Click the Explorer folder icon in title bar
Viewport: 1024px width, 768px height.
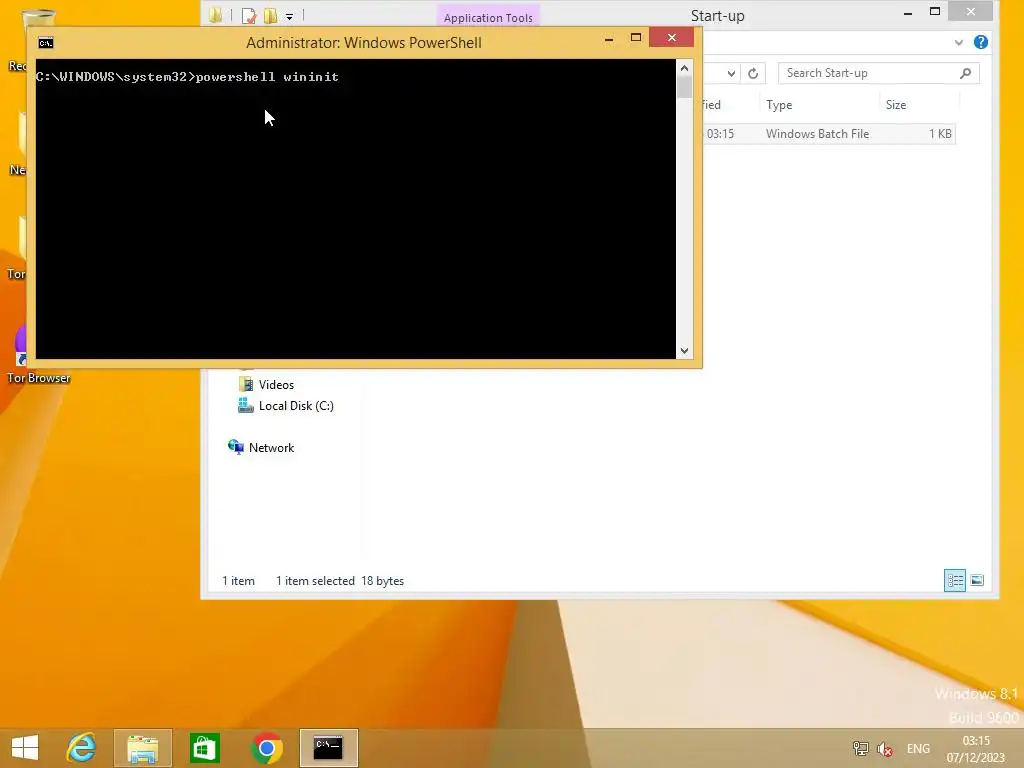(216, 15)
